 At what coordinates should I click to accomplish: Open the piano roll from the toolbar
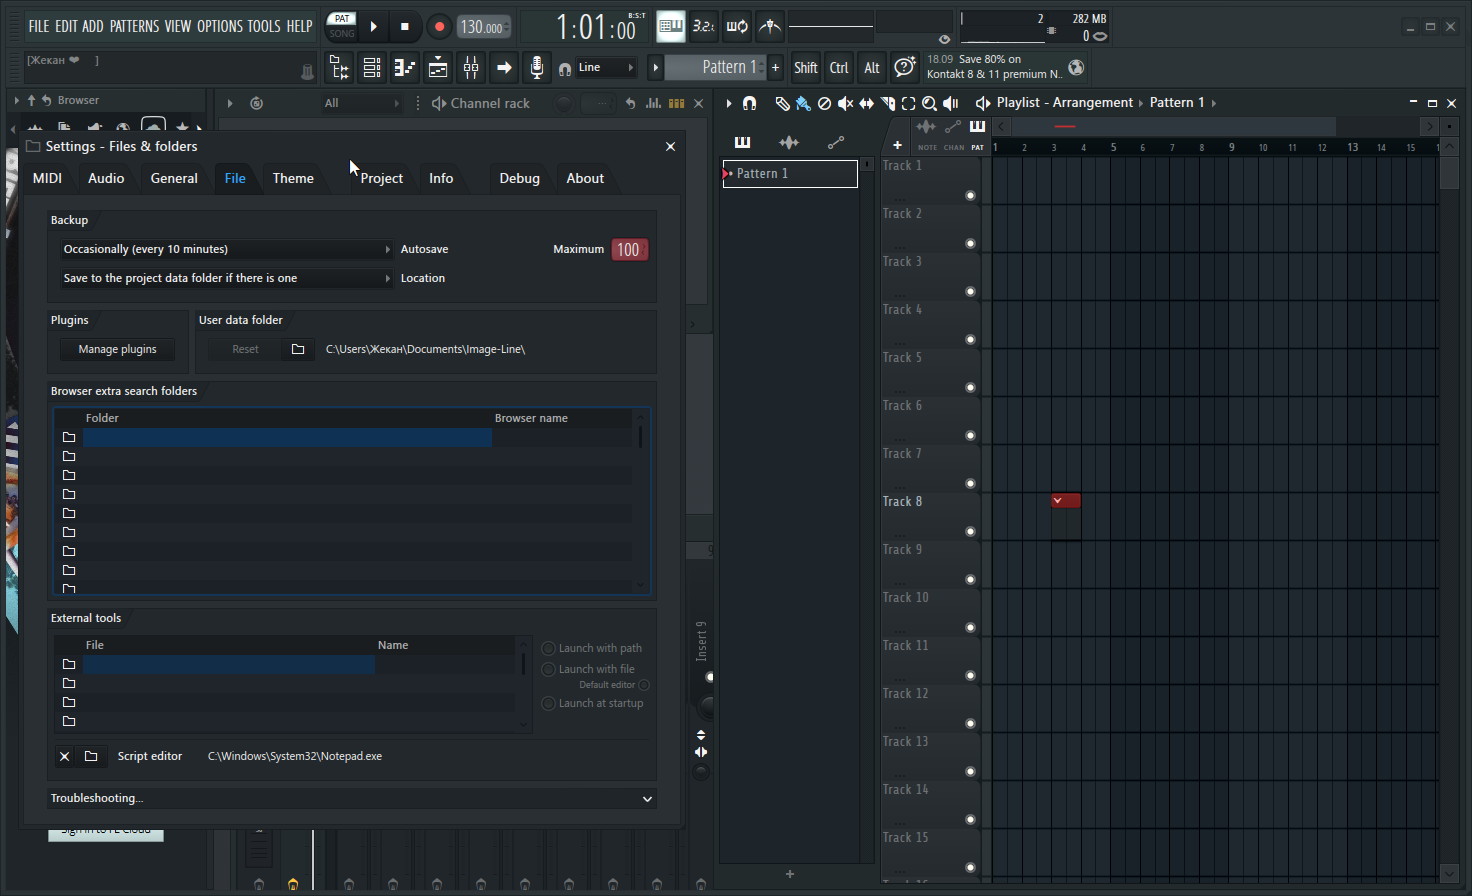(x=405, y=68)
